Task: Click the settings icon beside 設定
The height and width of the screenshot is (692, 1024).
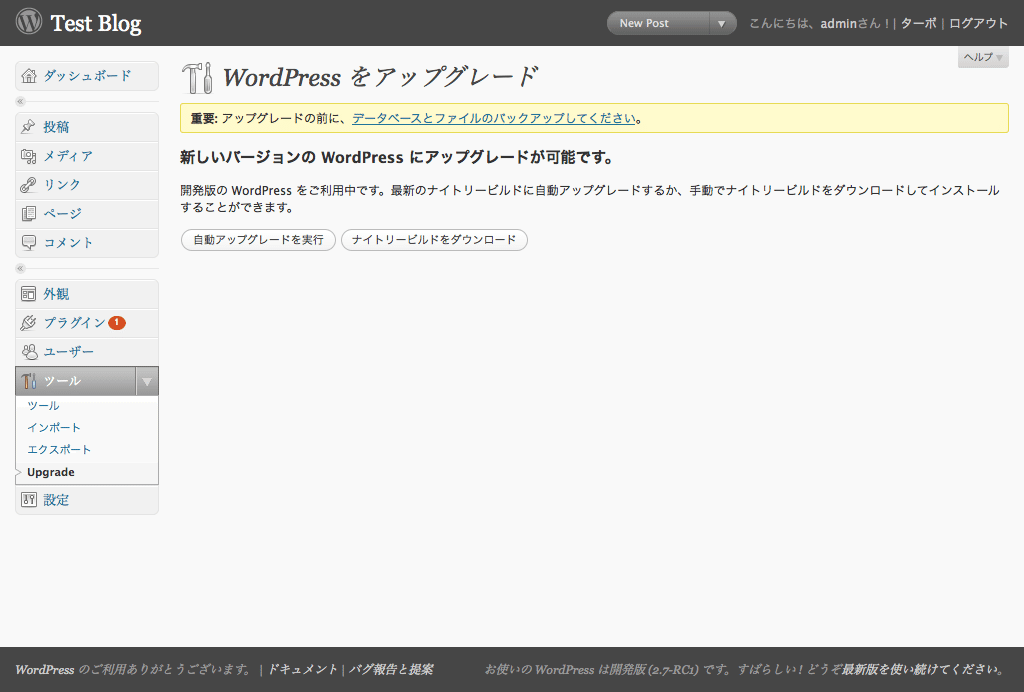Action: pyautogui.click(x=29, y=500)
